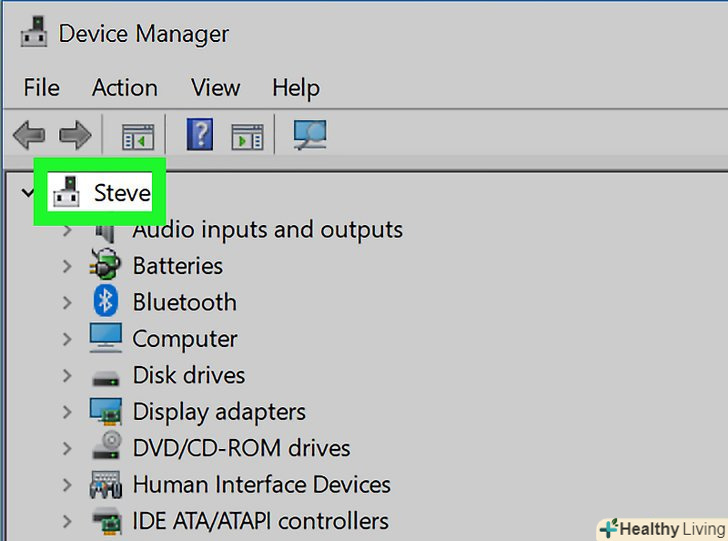Expand the Audio inputs and outputs node

point(67,230)
